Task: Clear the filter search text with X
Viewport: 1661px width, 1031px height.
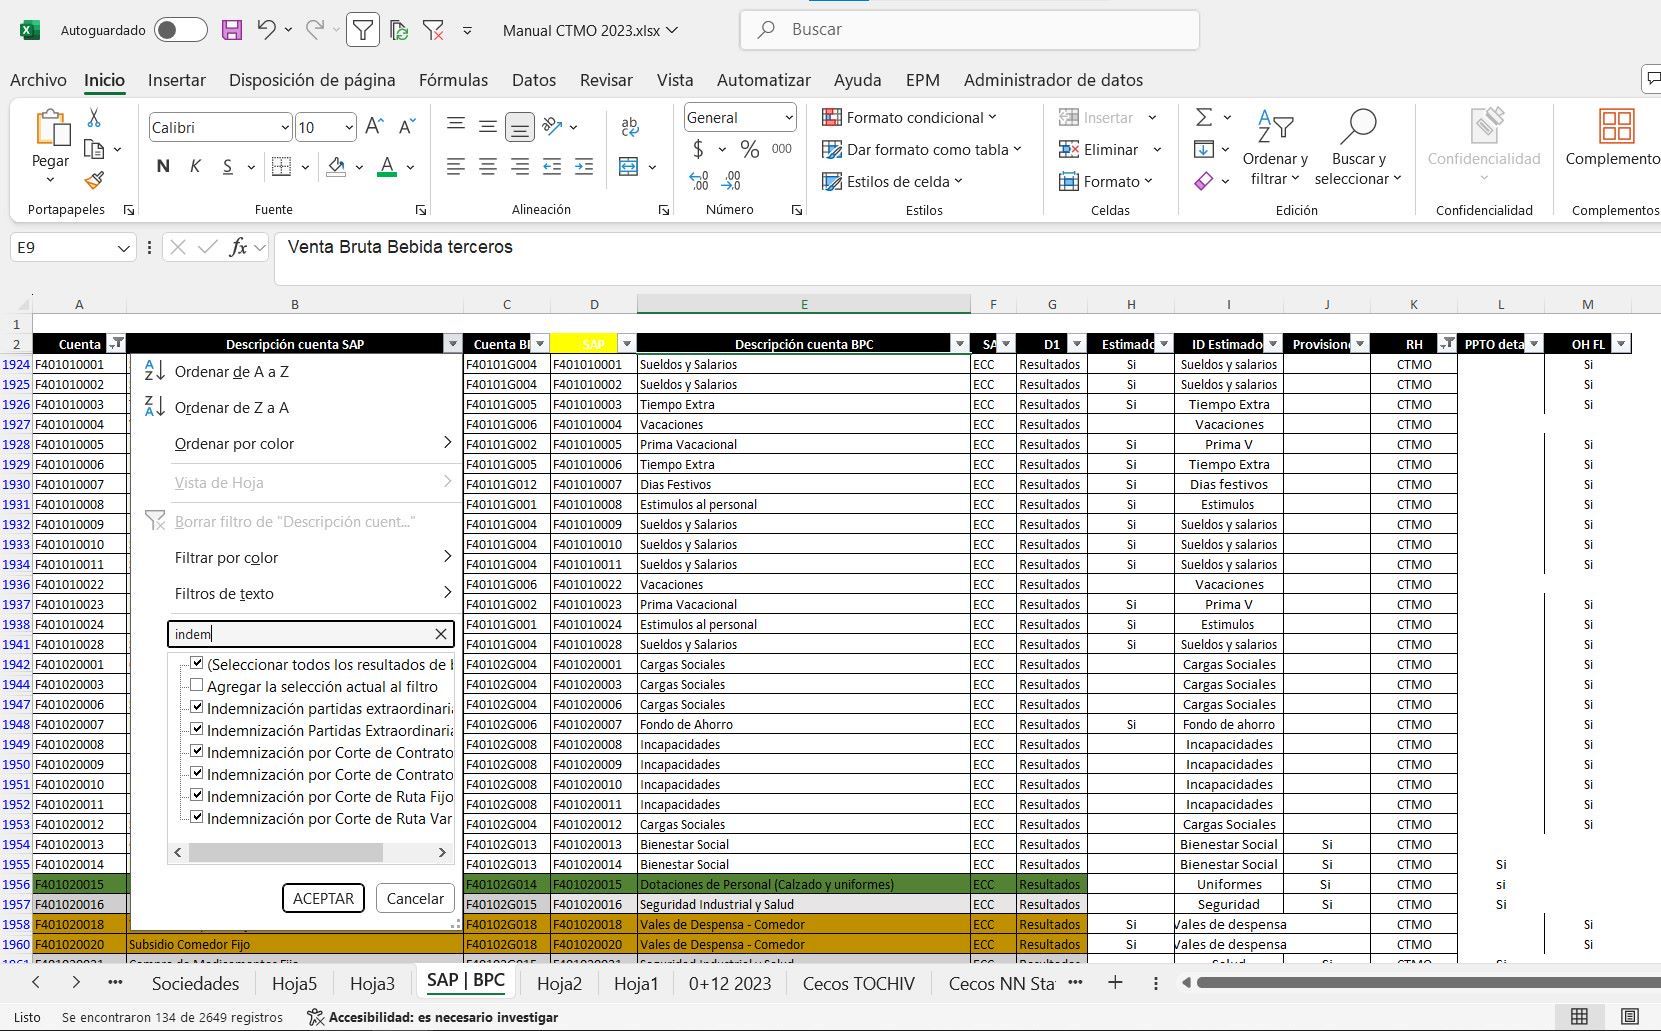Action: [441, 634]
